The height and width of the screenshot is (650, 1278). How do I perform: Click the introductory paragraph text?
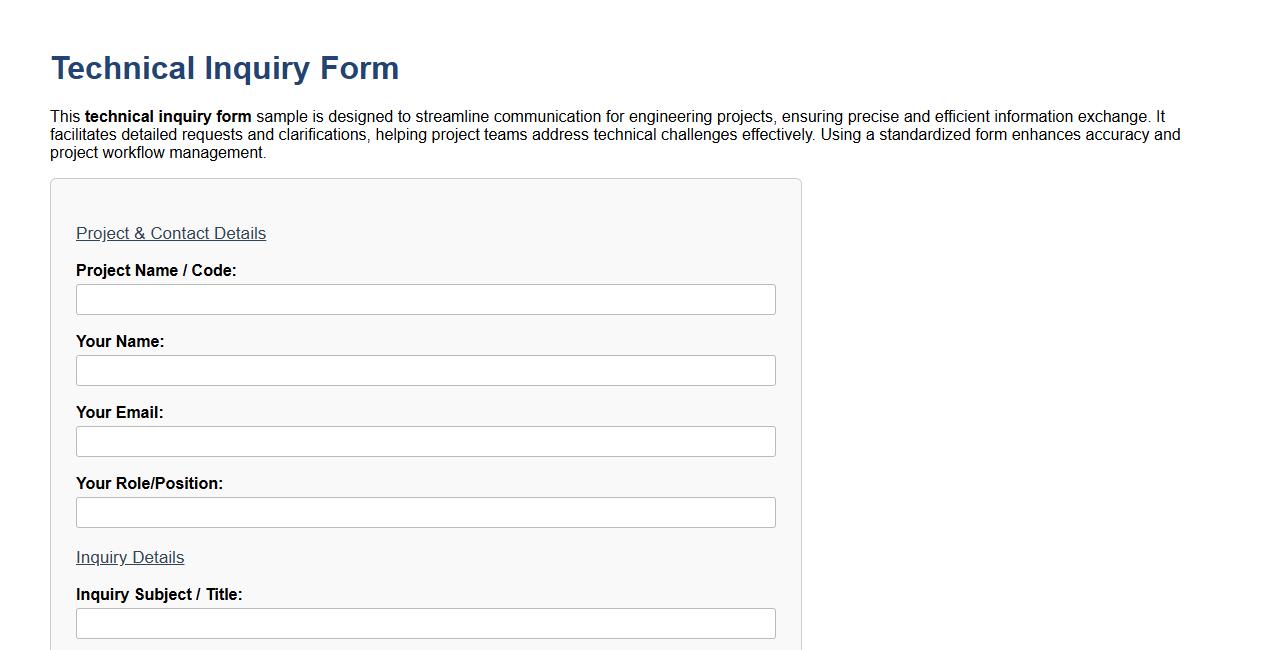pos(600,134)
